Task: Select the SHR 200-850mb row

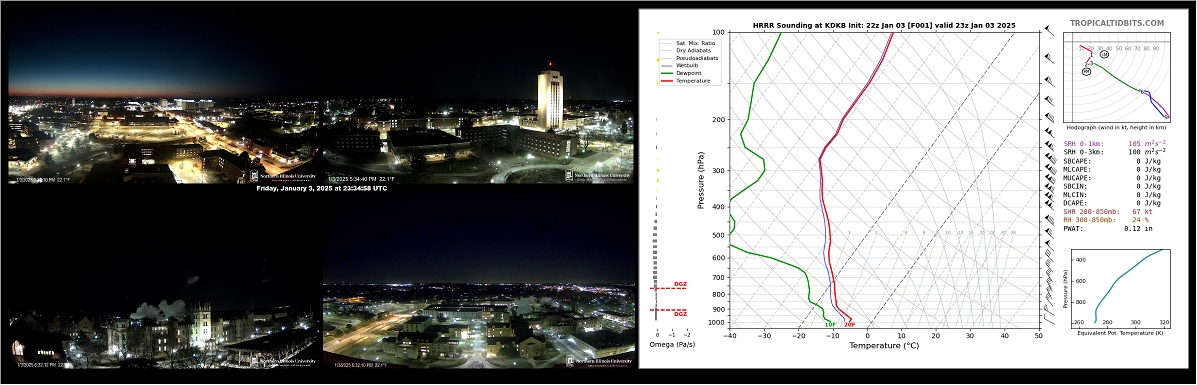Action: tap(1107, 212)
